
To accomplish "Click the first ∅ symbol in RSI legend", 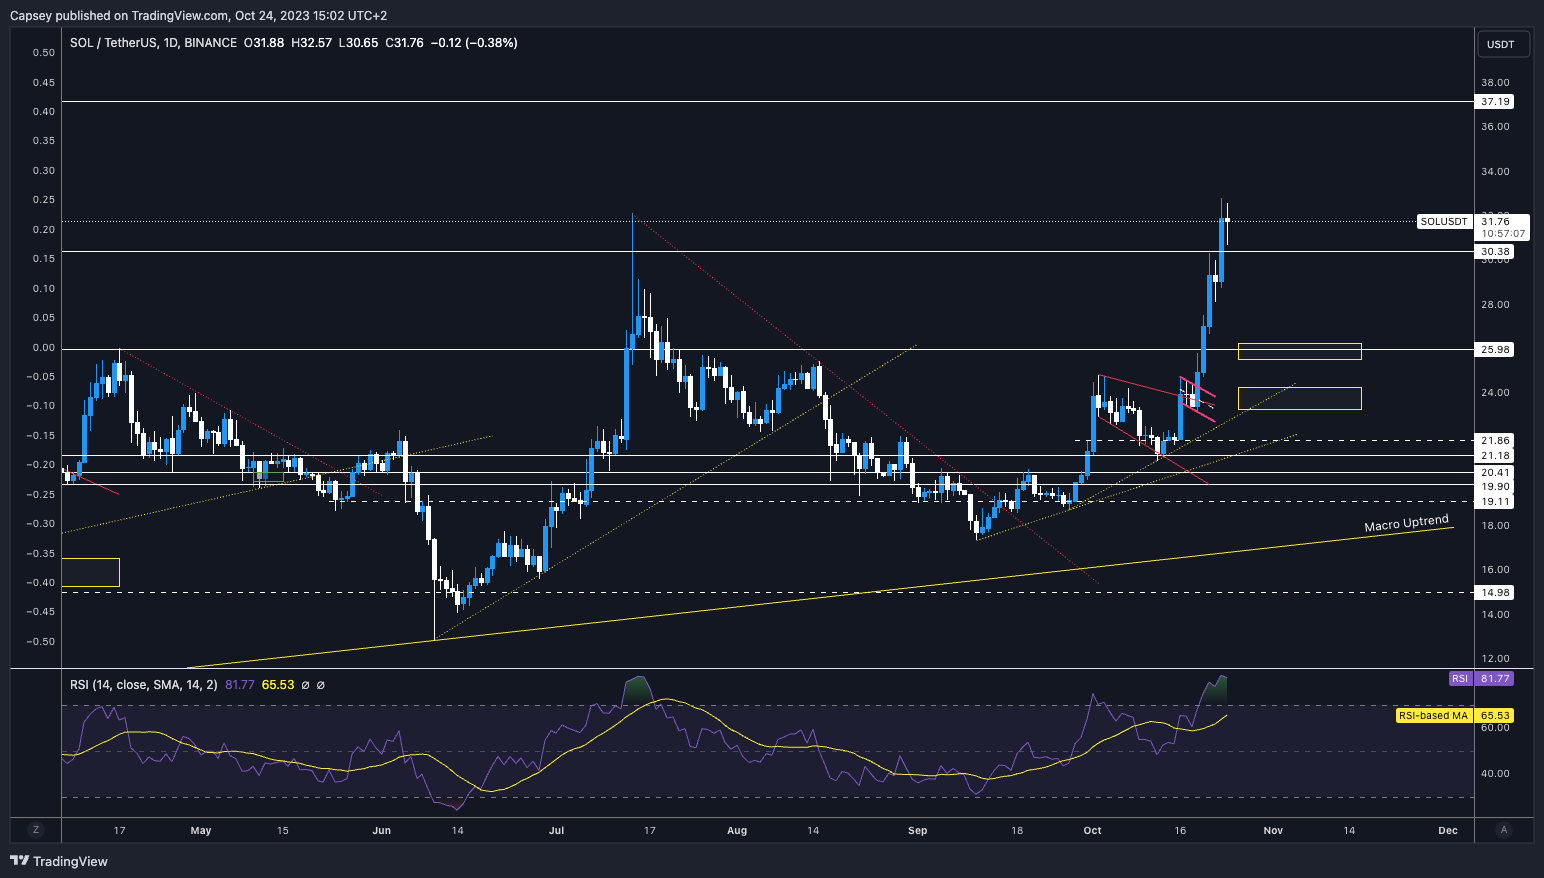I will tap(305, 685).
